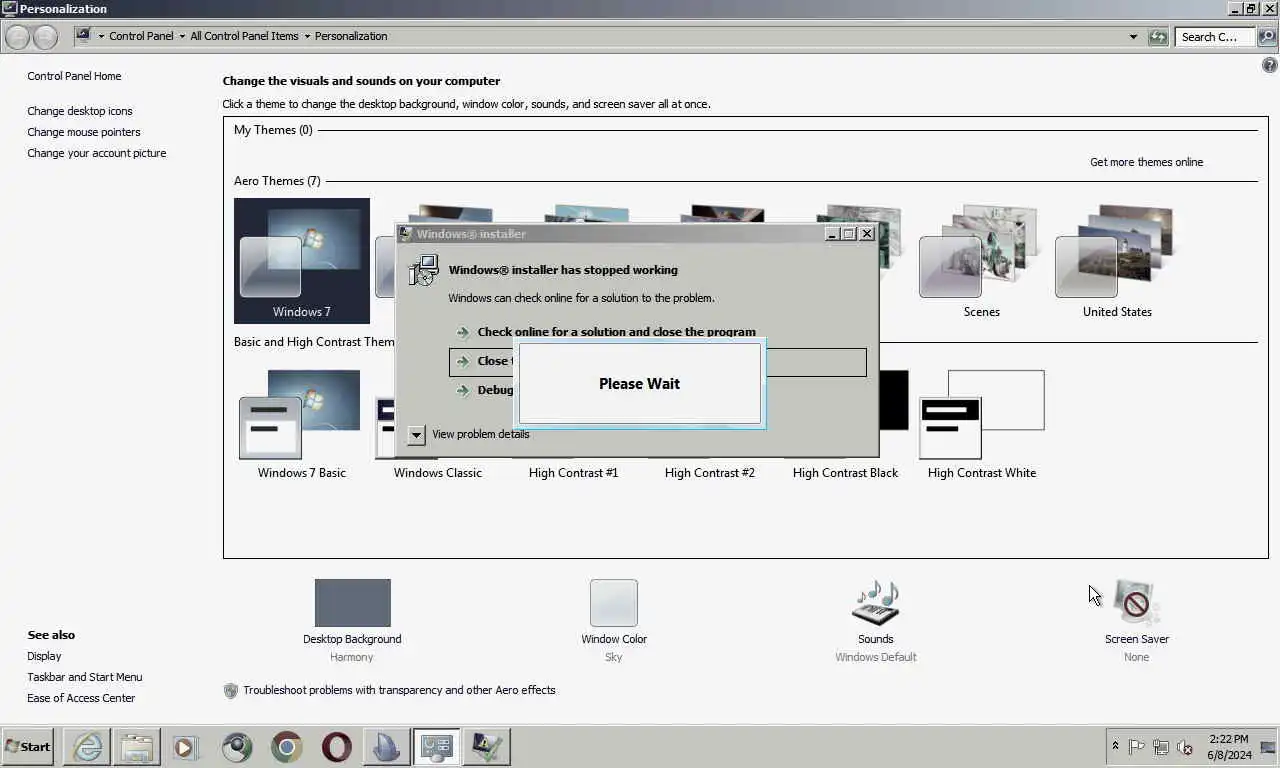This screenshot has height=768, width=1280.
Task: Open Change your account picture link
Action: click(x=97, y=153)
